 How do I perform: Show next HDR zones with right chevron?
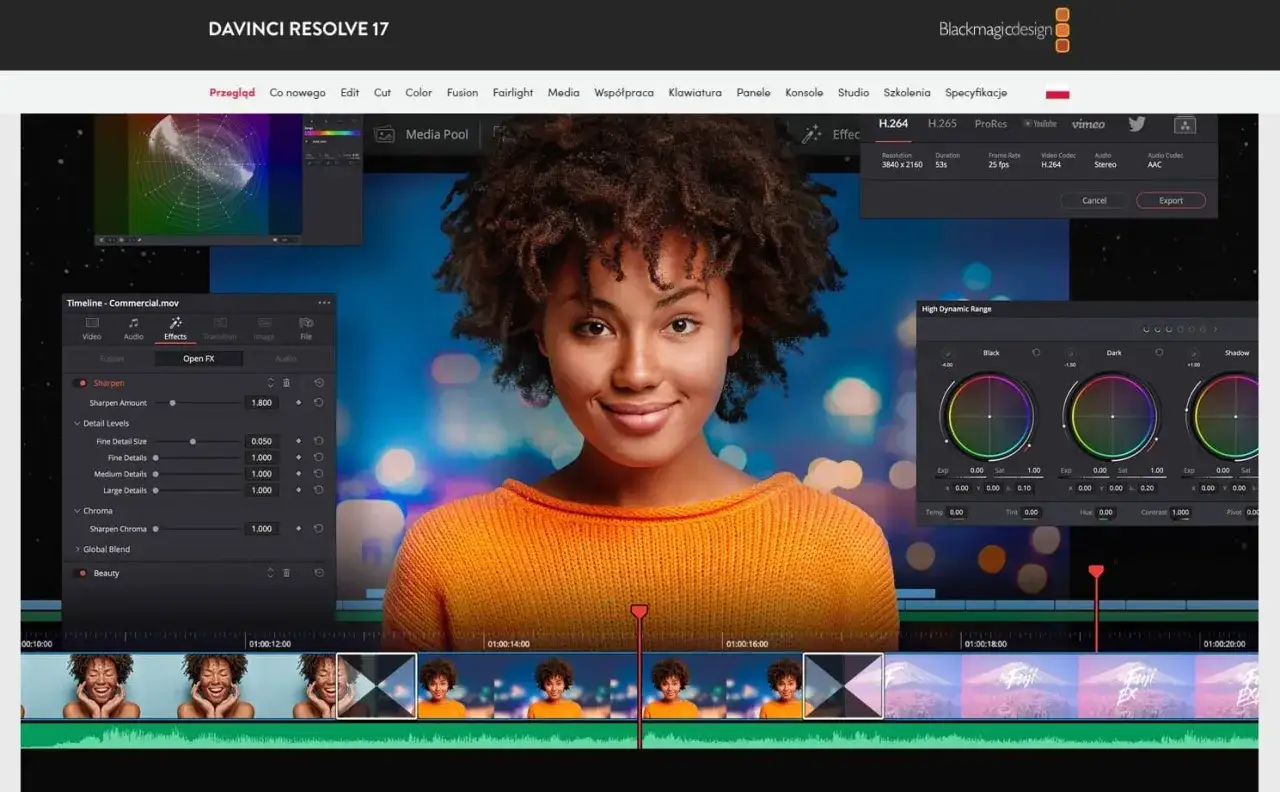point(1216,329)
